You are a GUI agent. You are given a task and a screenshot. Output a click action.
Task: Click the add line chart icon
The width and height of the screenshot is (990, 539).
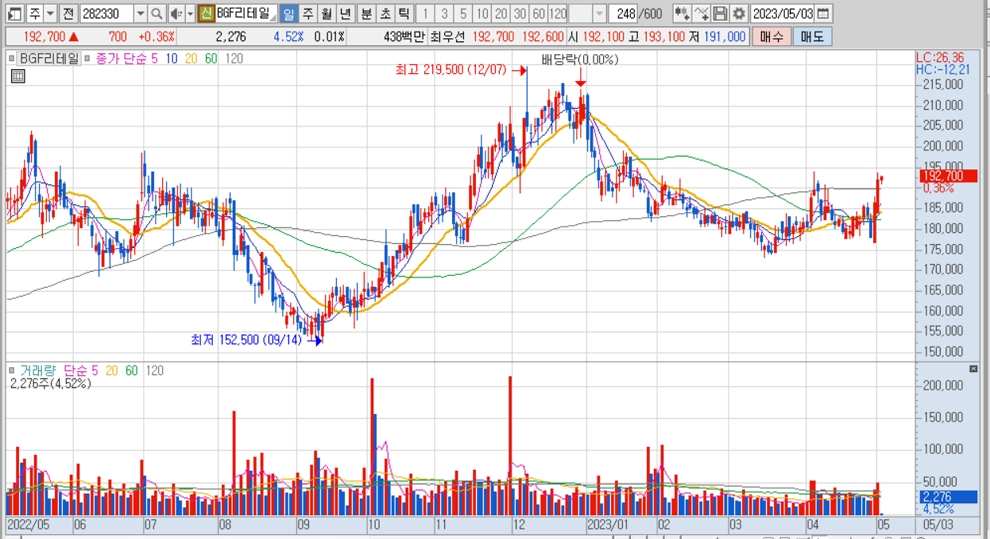pyautogui.click(x=701, y=14)
